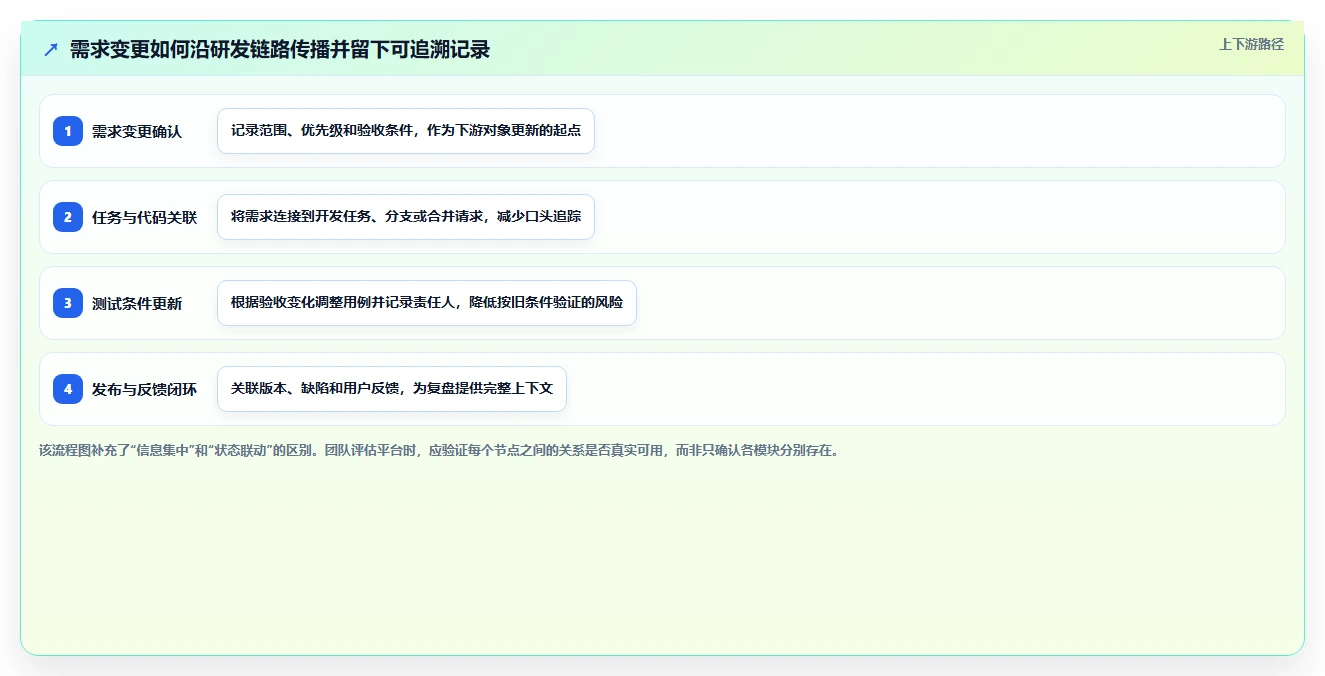Click the number 2 step badge
This screenshot has width=1325, height=676.
(x=68, y=217)
